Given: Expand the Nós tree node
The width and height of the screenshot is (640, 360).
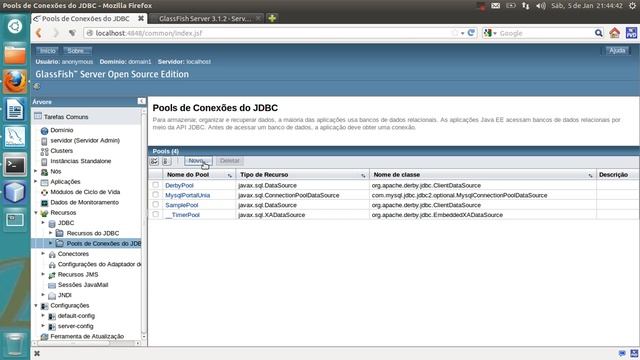Looking at the screenshot, I should [36, 171].
